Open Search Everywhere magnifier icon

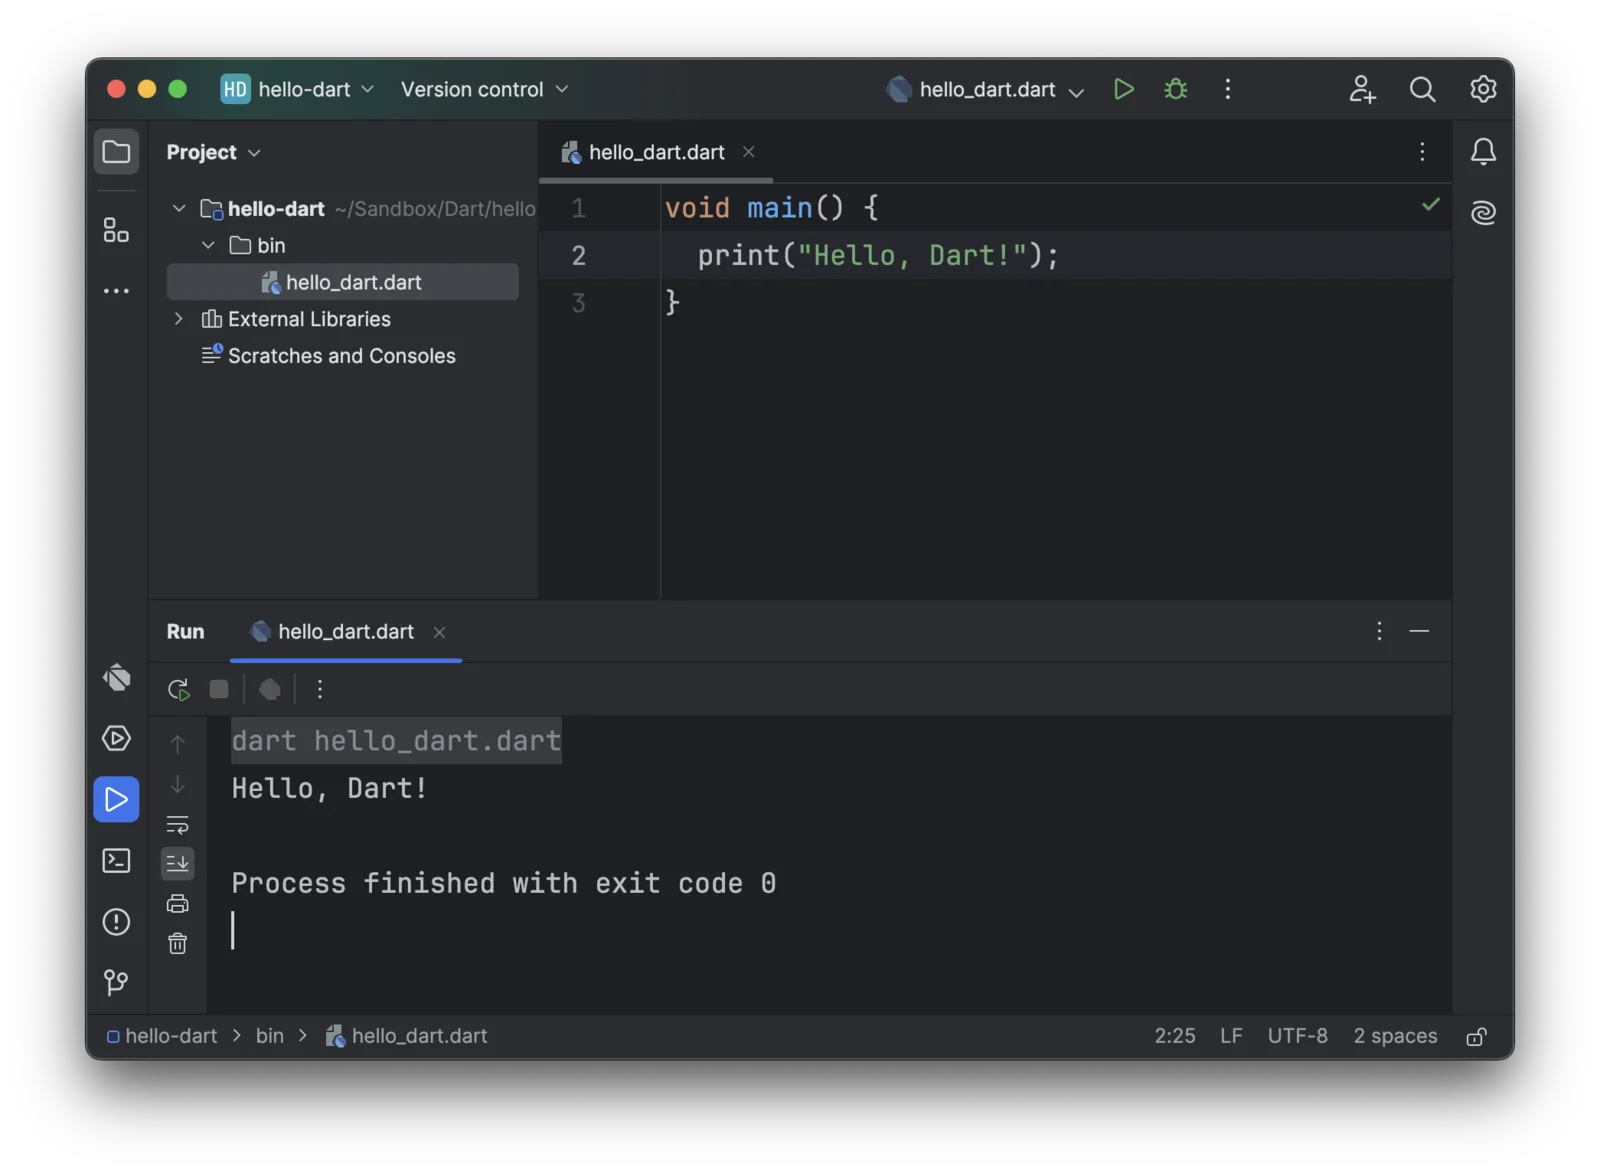pos(1422,89)
